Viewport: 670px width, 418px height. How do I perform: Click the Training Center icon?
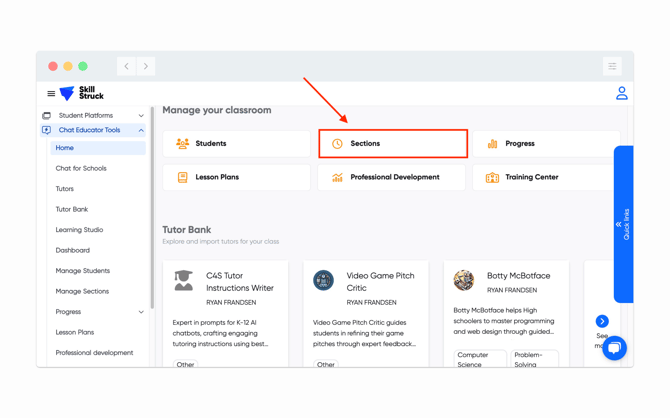(492, 177)
